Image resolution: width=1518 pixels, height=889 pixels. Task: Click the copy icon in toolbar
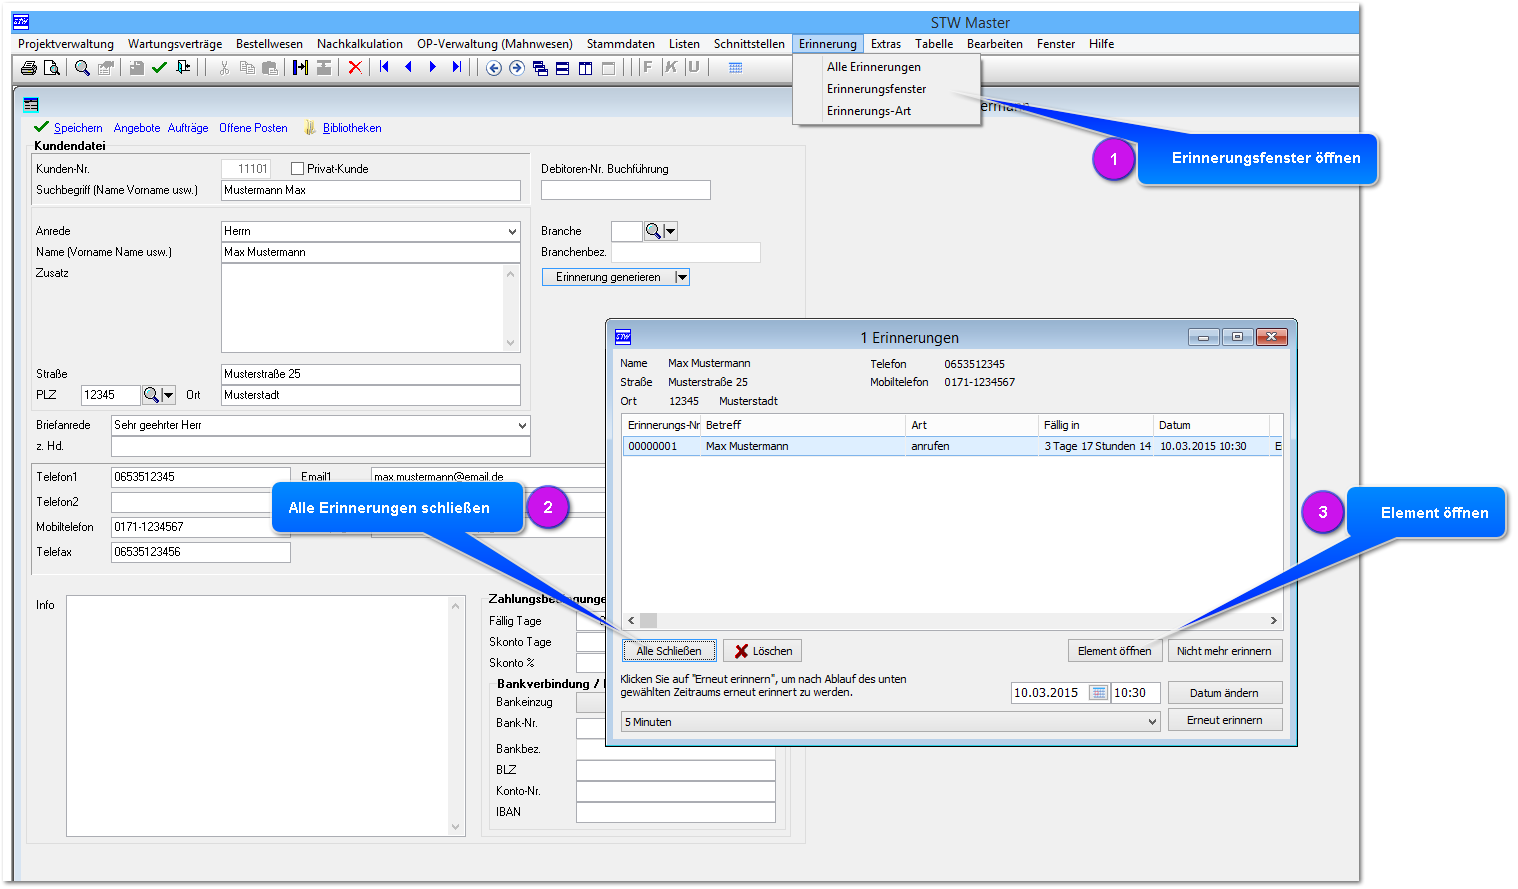click(247, 68)
